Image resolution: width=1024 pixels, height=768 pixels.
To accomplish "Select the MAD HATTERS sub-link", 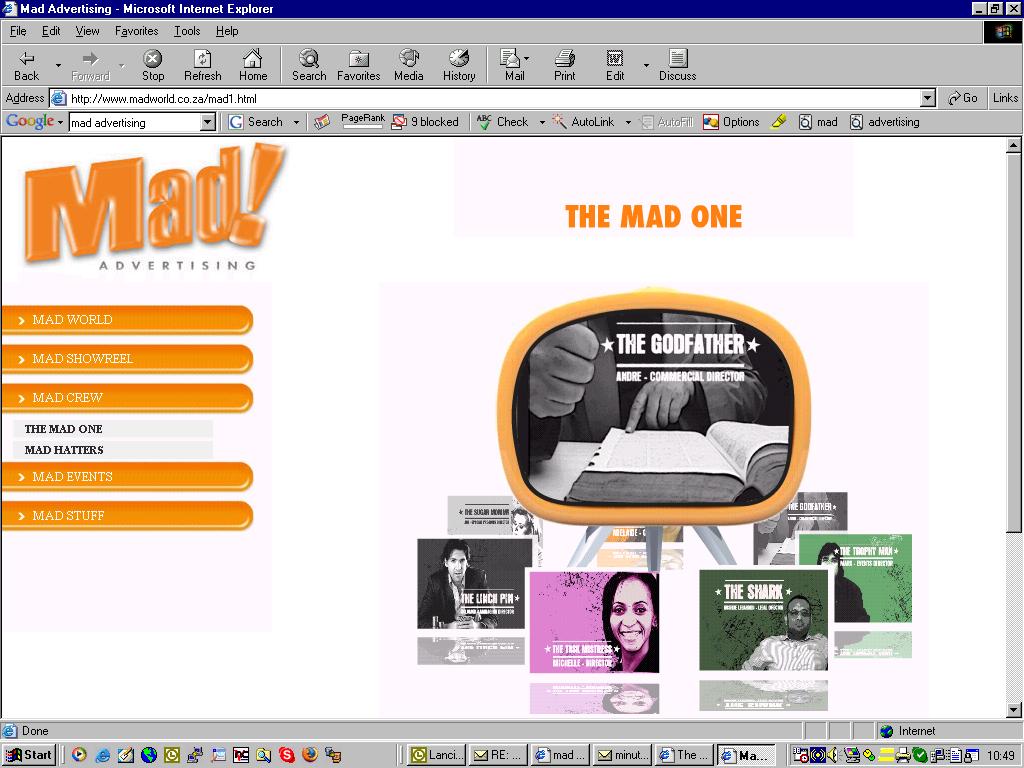I will coord(64,450).
